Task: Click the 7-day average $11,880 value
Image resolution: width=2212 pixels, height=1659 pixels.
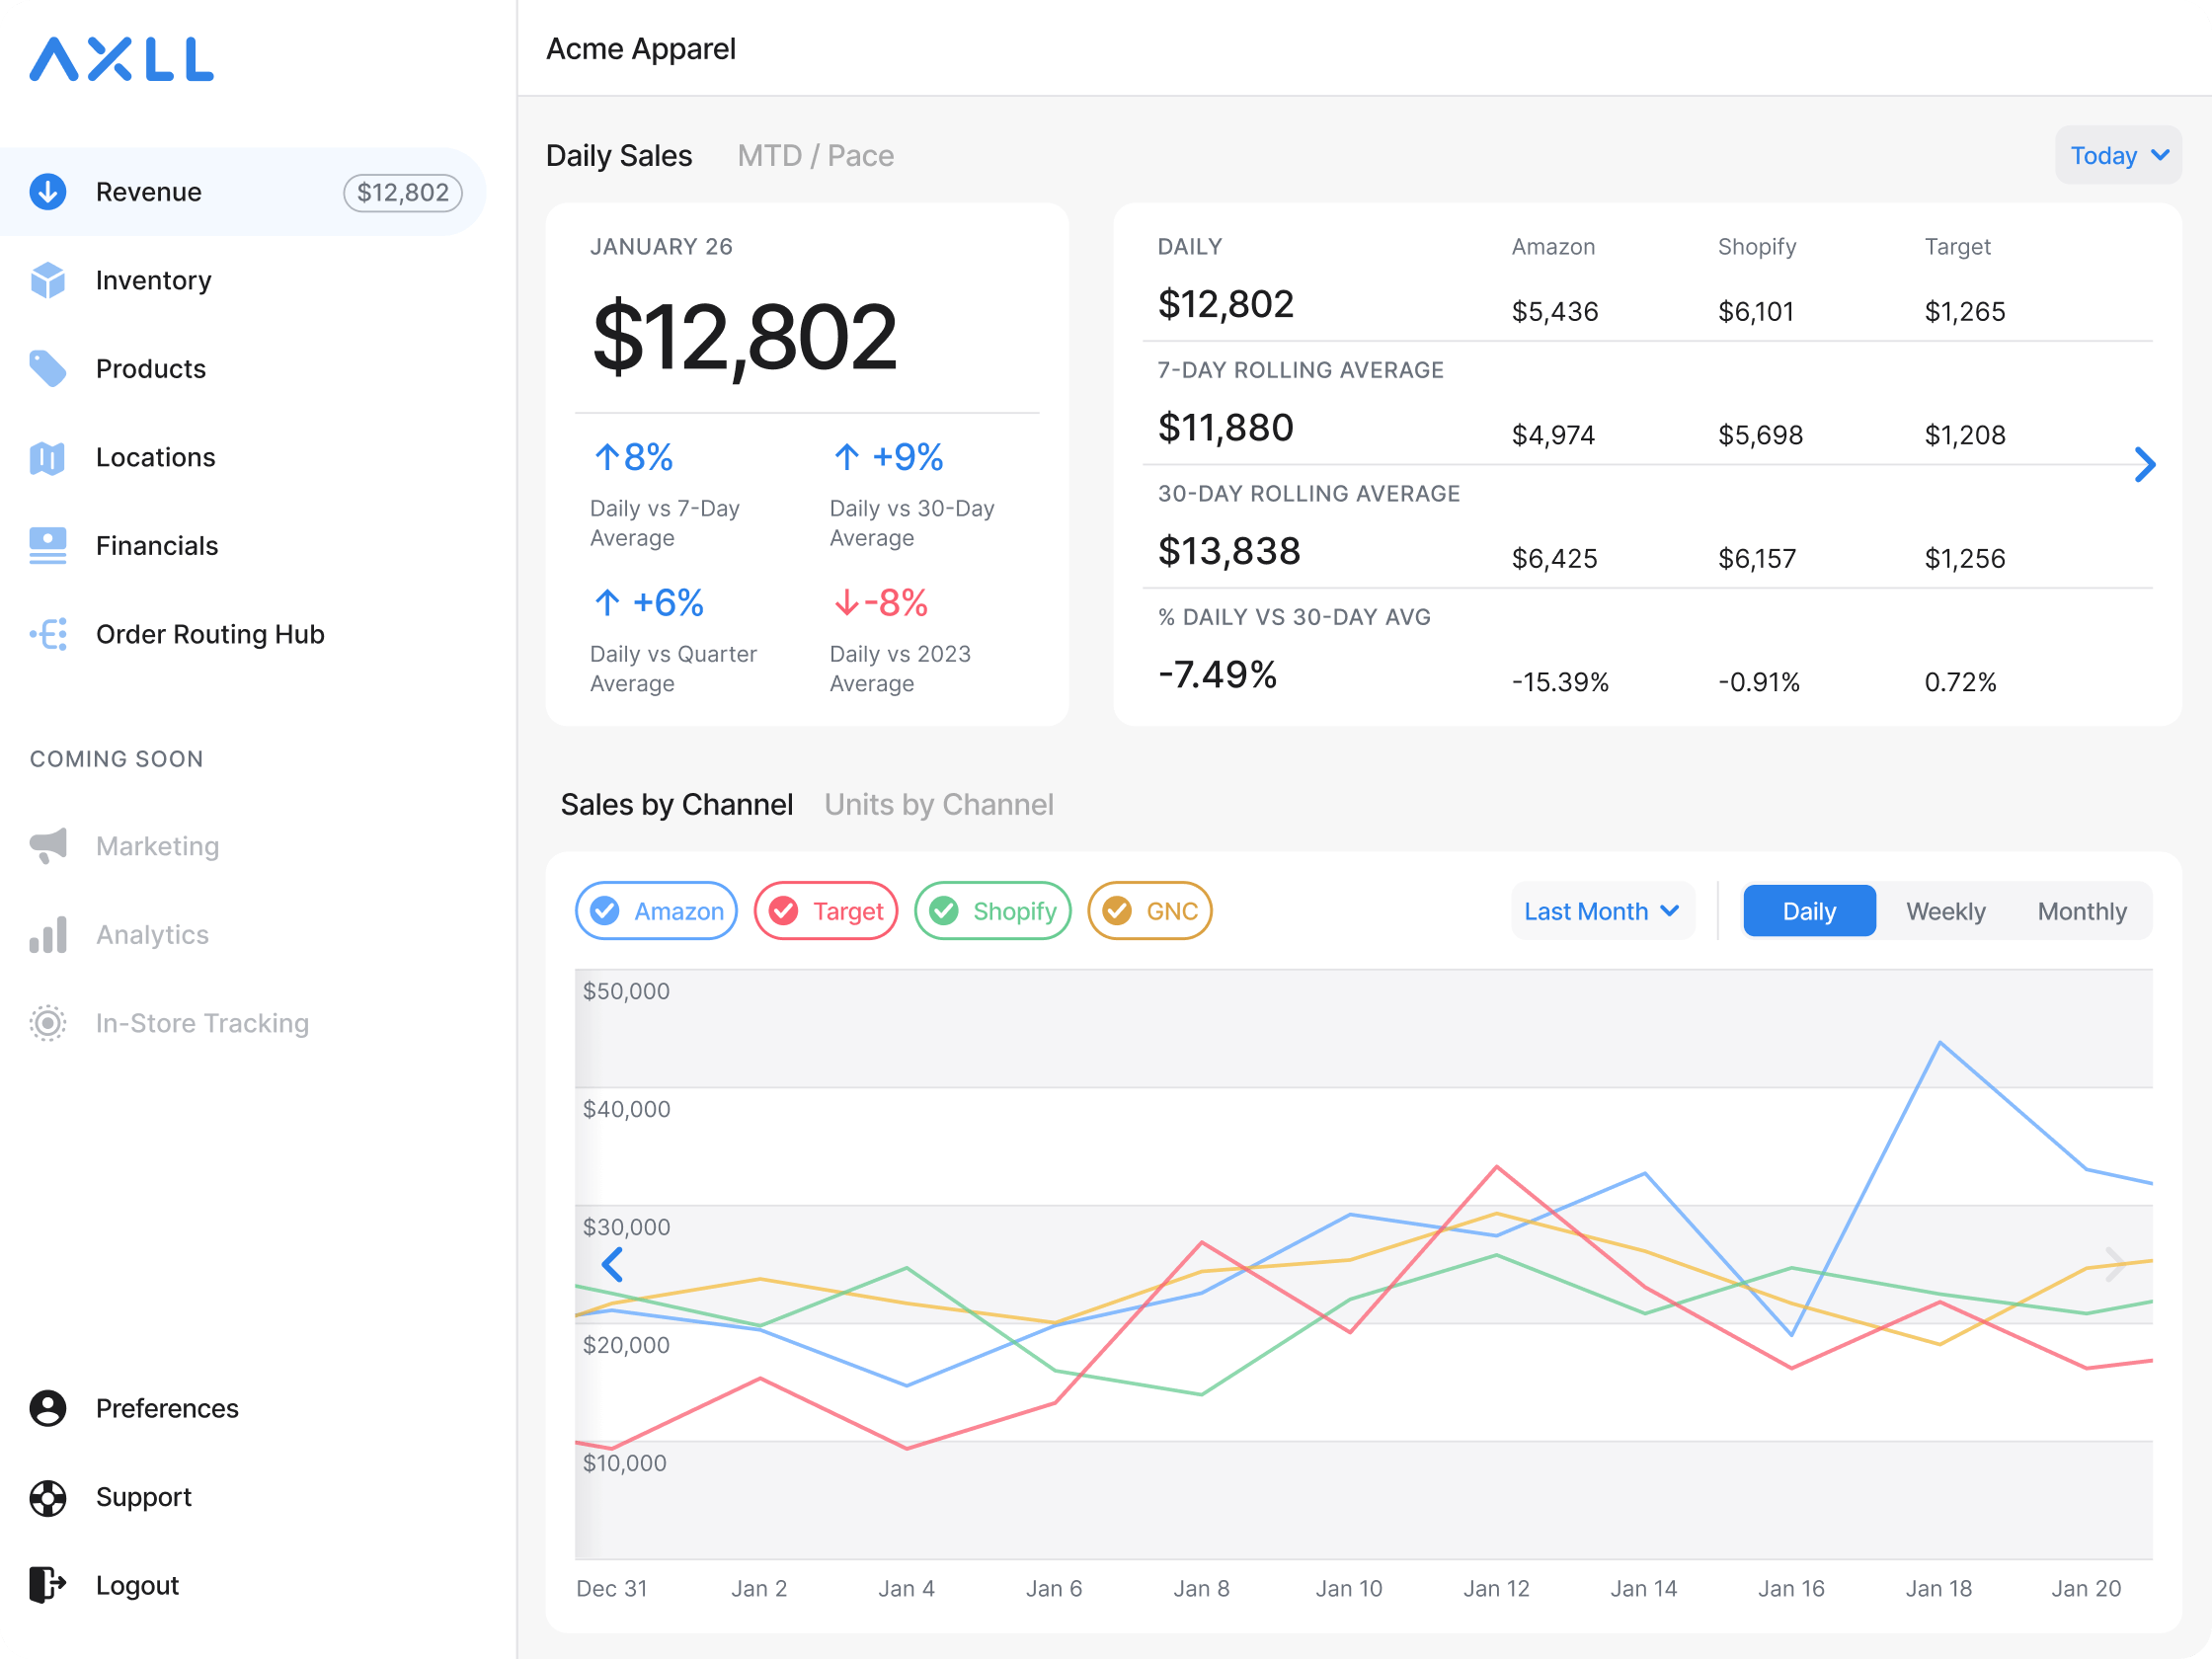Action: 1225,428
